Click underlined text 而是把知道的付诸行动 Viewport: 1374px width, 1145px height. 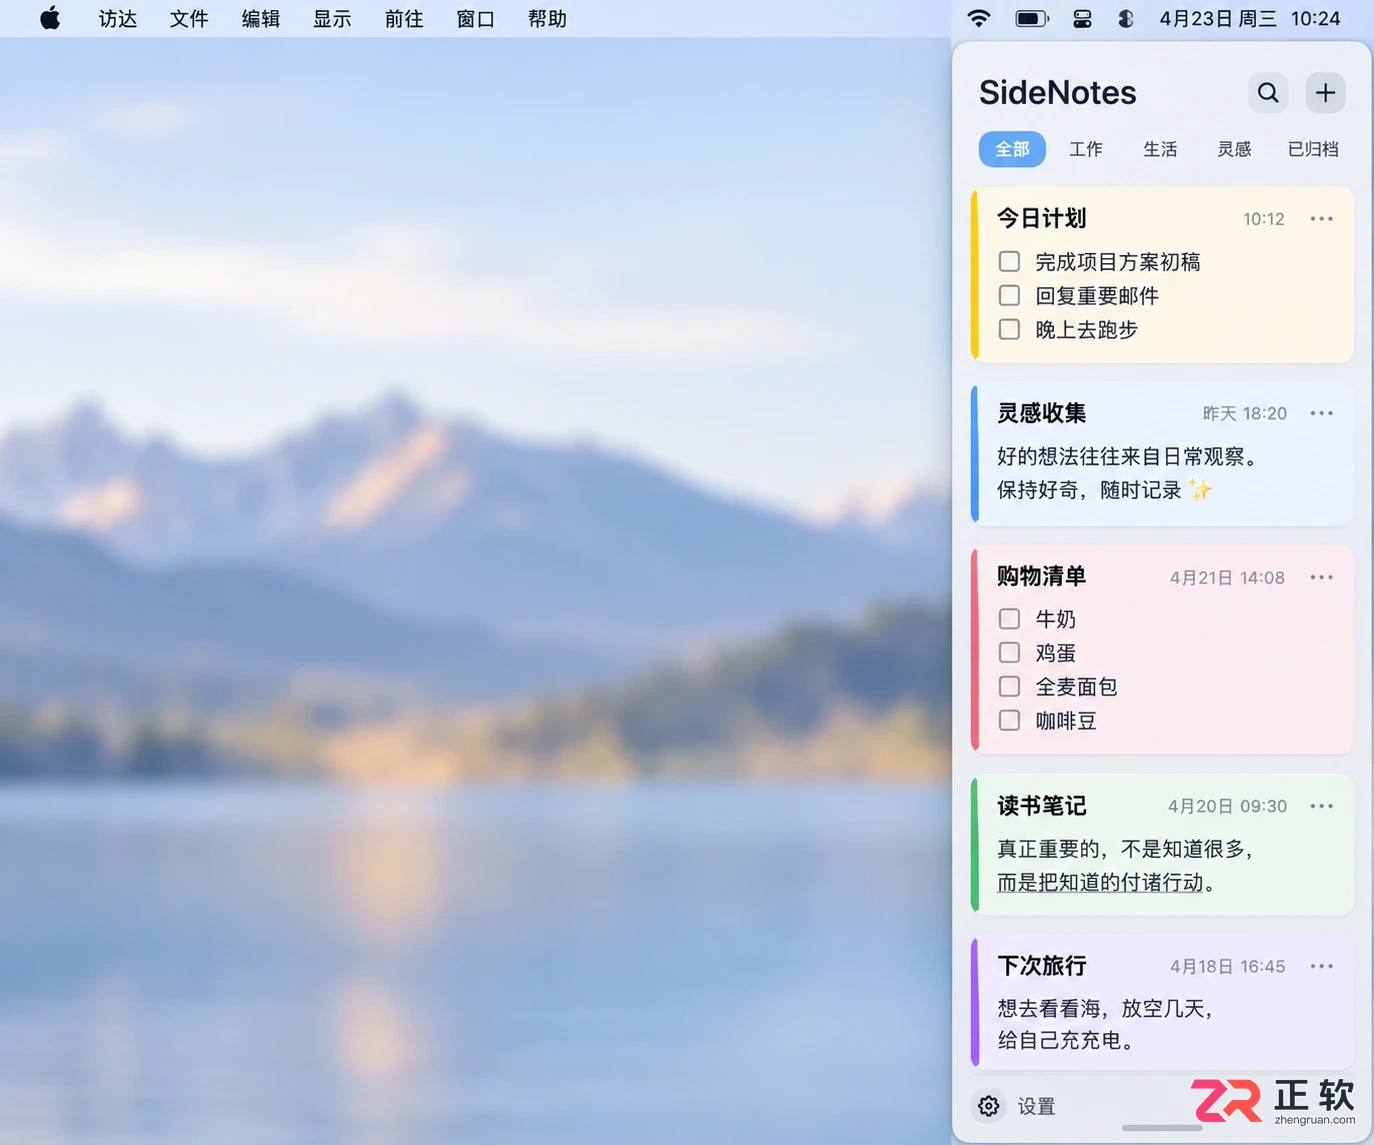click(x=1100, y=882)
